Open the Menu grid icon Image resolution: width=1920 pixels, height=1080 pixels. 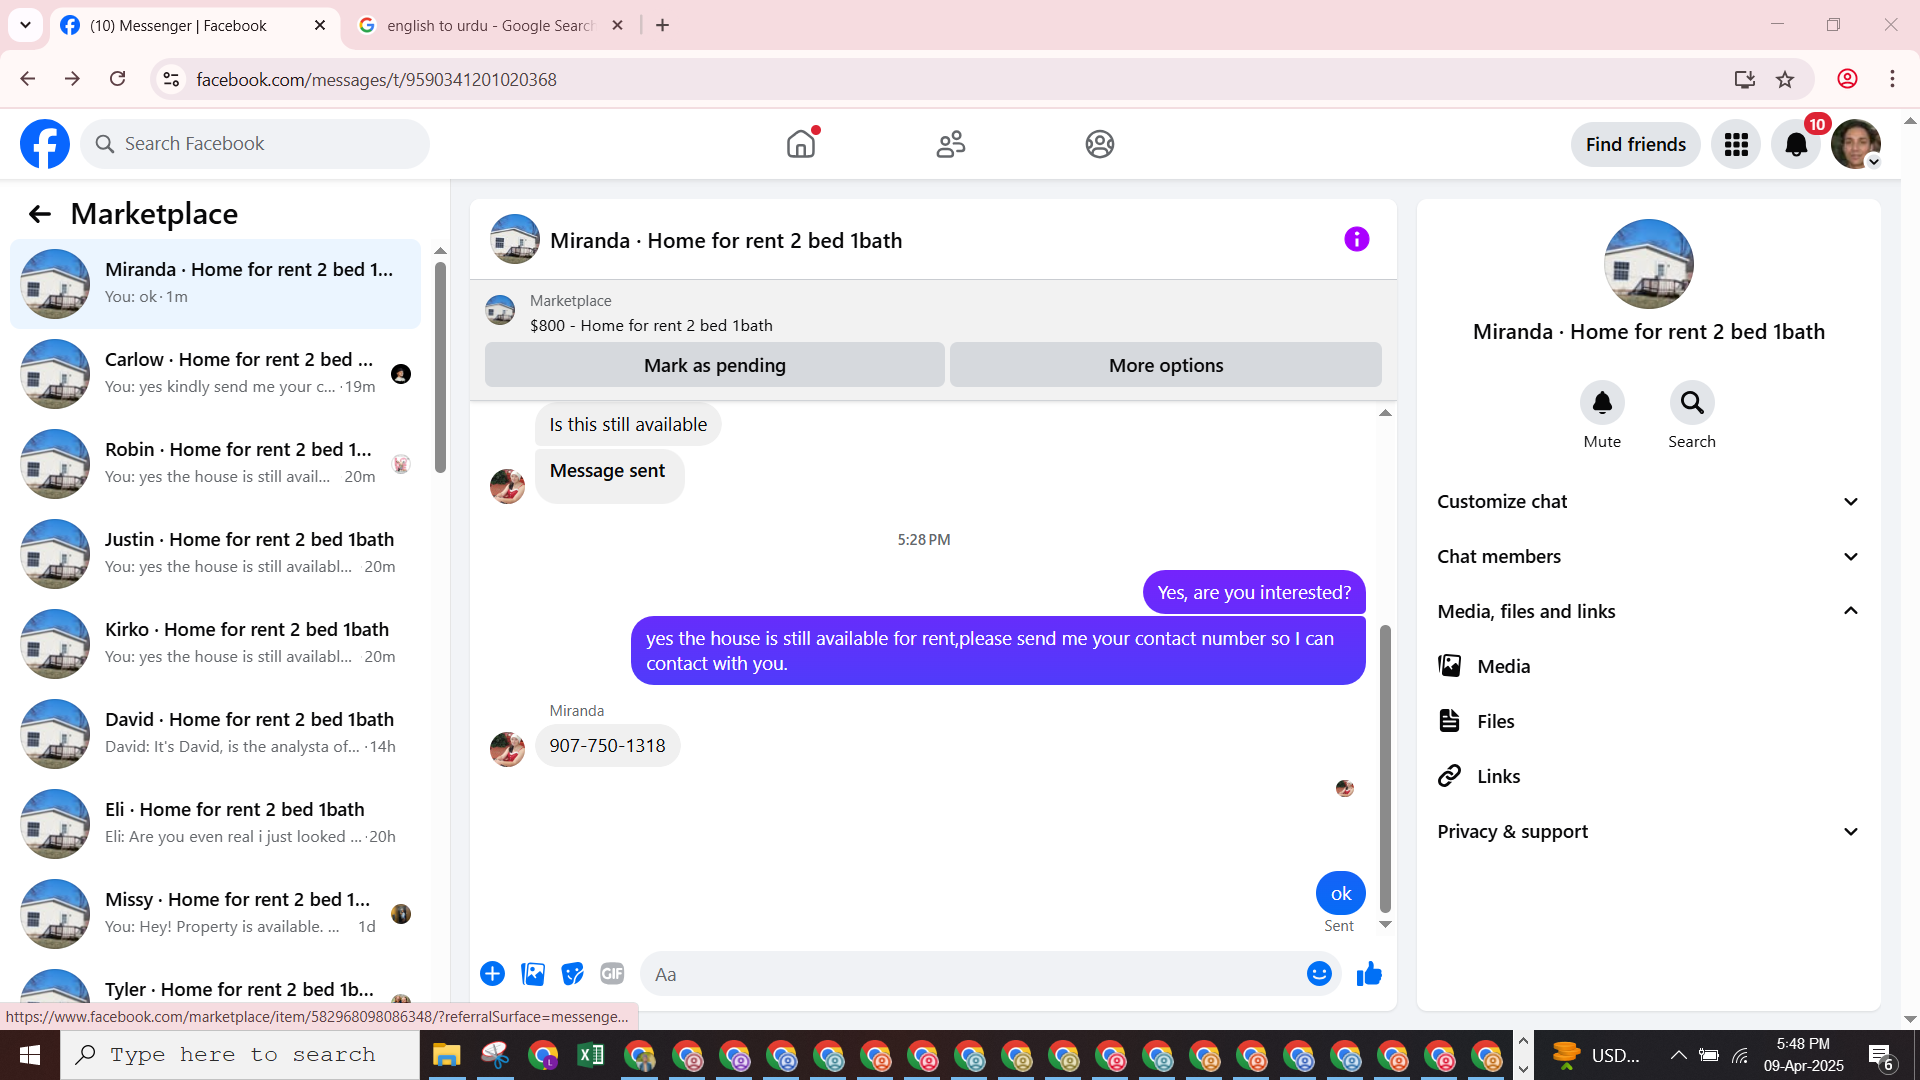point(1736,145)
